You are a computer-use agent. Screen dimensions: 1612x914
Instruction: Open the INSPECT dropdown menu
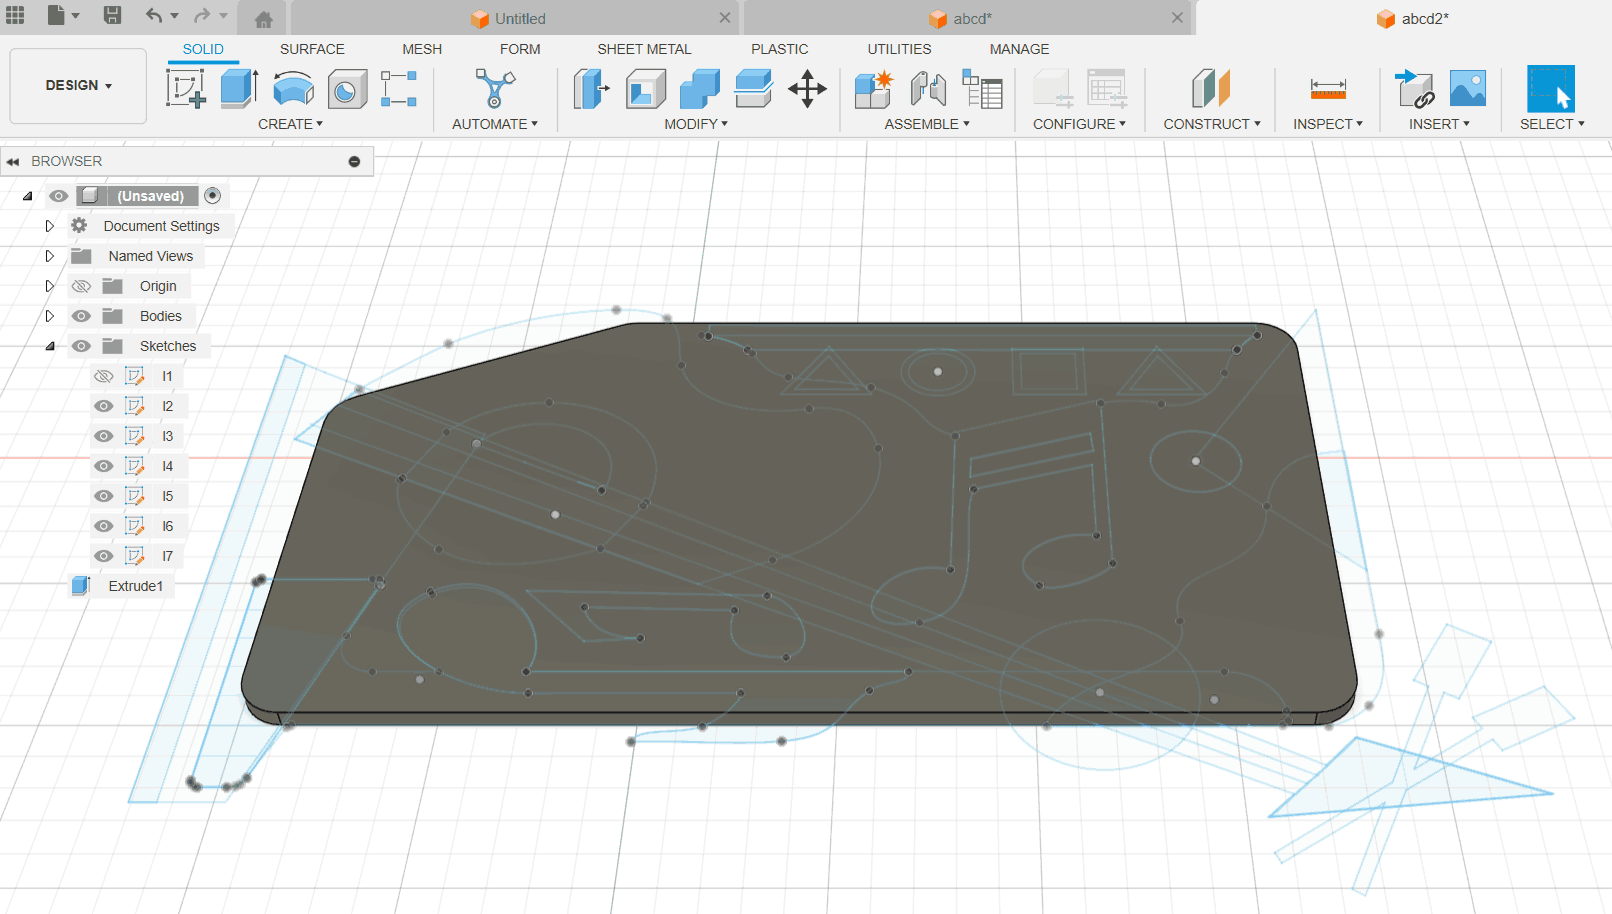(1328, 124)
